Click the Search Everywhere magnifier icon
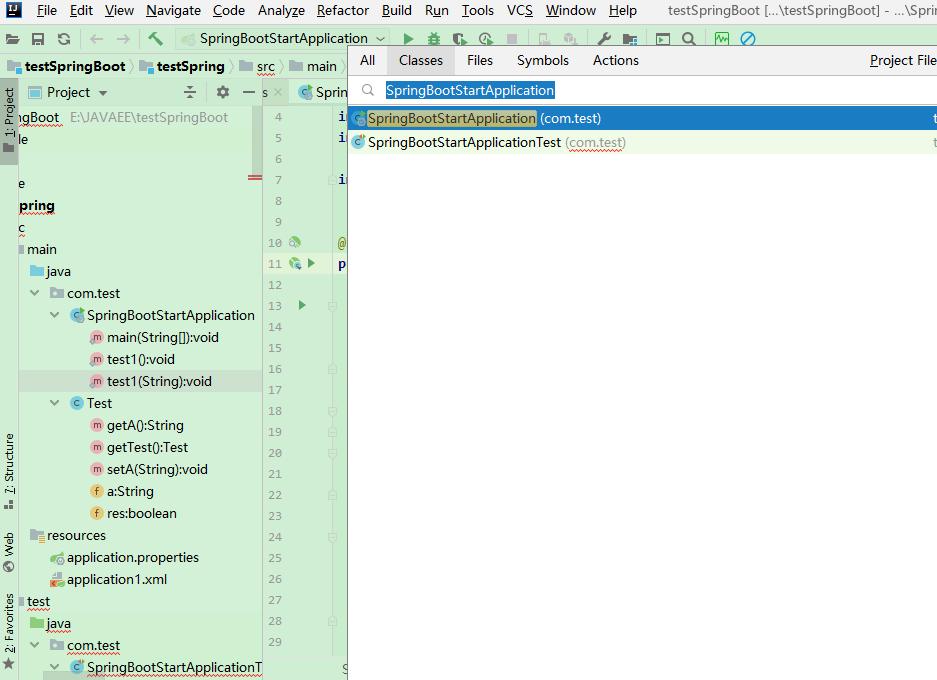937x680 pixels. point(688,39)
